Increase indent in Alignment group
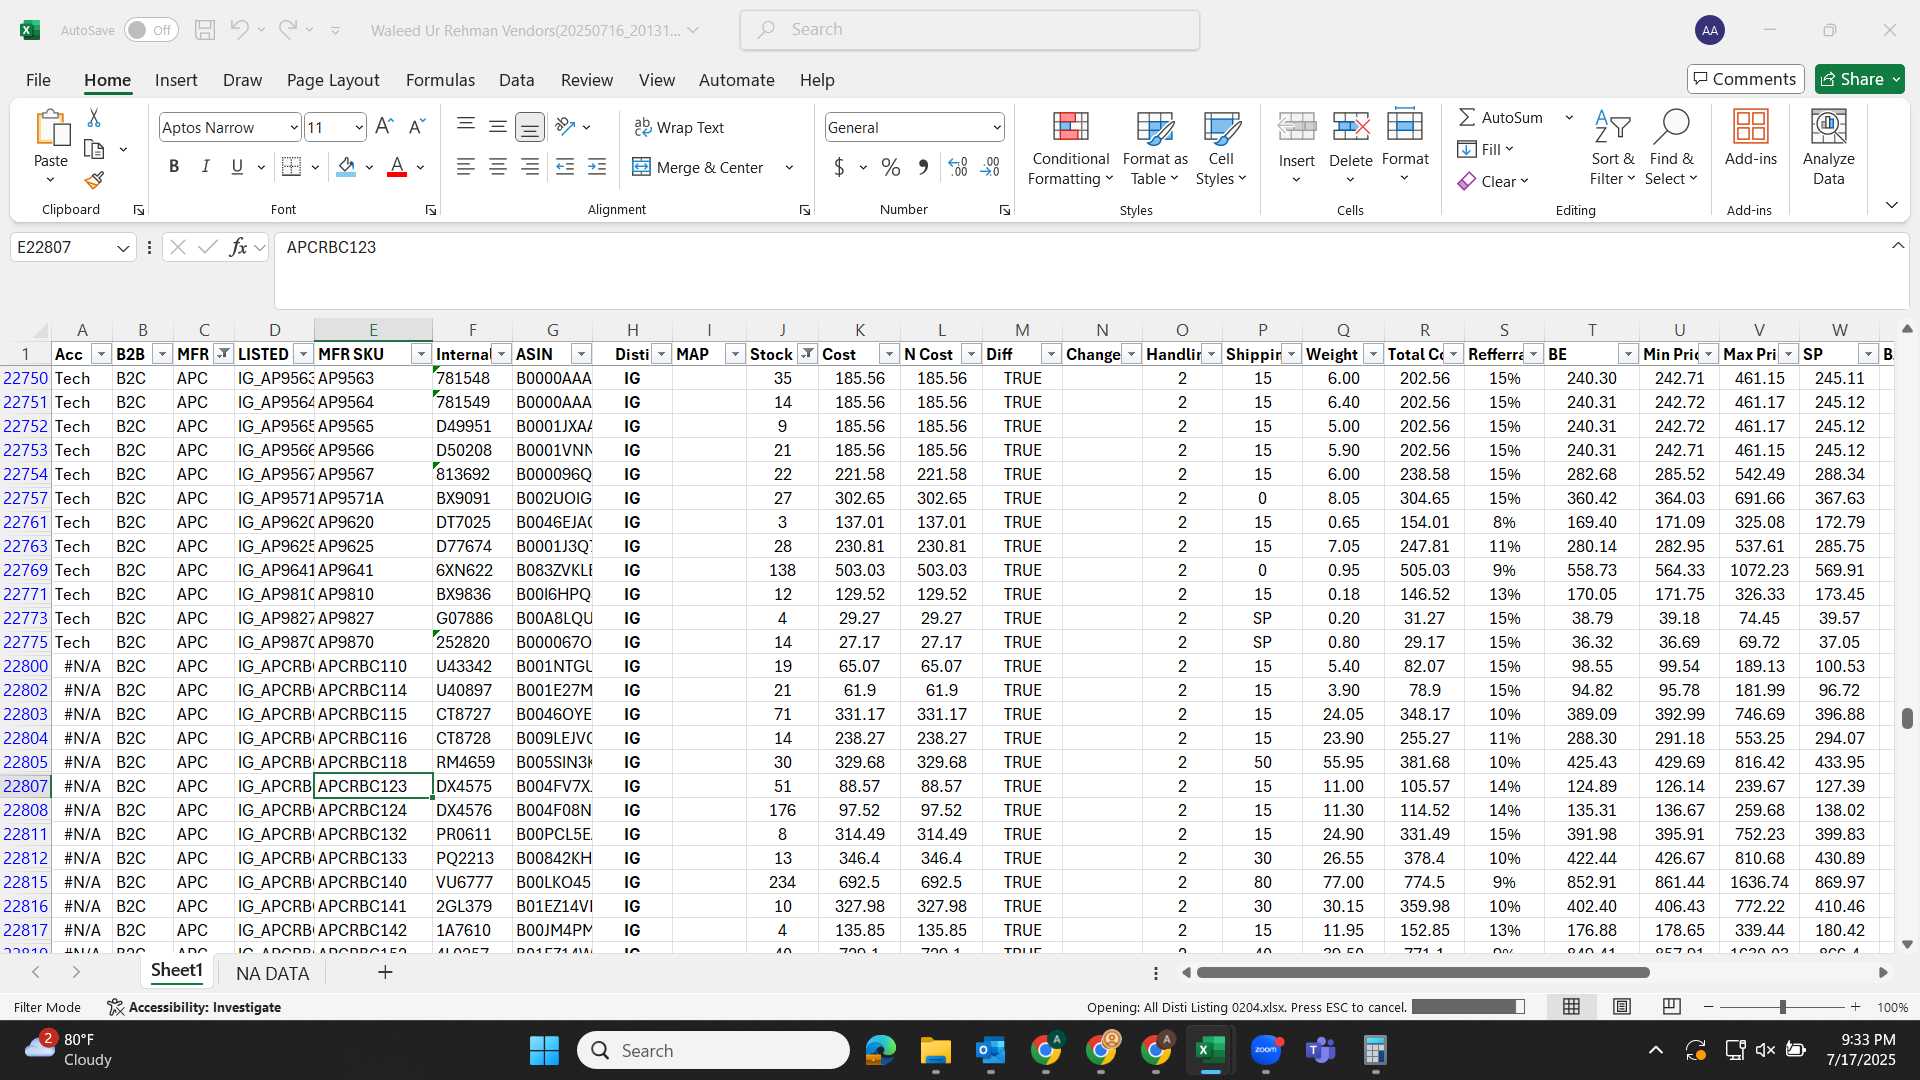Image resolution: width=1920 pixels, height=1080 pixels. point(596,167)
